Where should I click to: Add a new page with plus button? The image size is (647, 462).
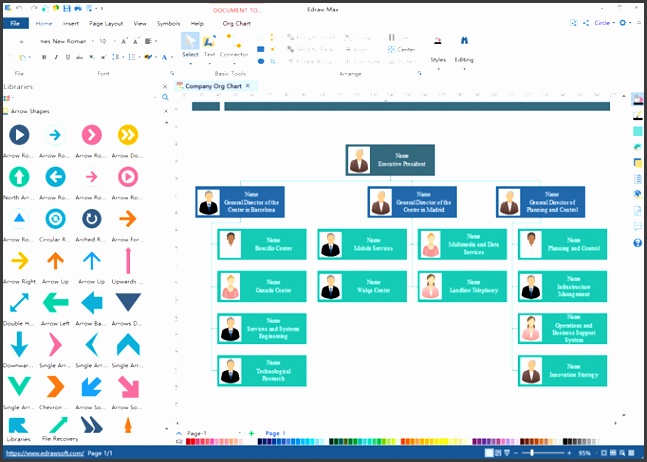click(251, 433)
